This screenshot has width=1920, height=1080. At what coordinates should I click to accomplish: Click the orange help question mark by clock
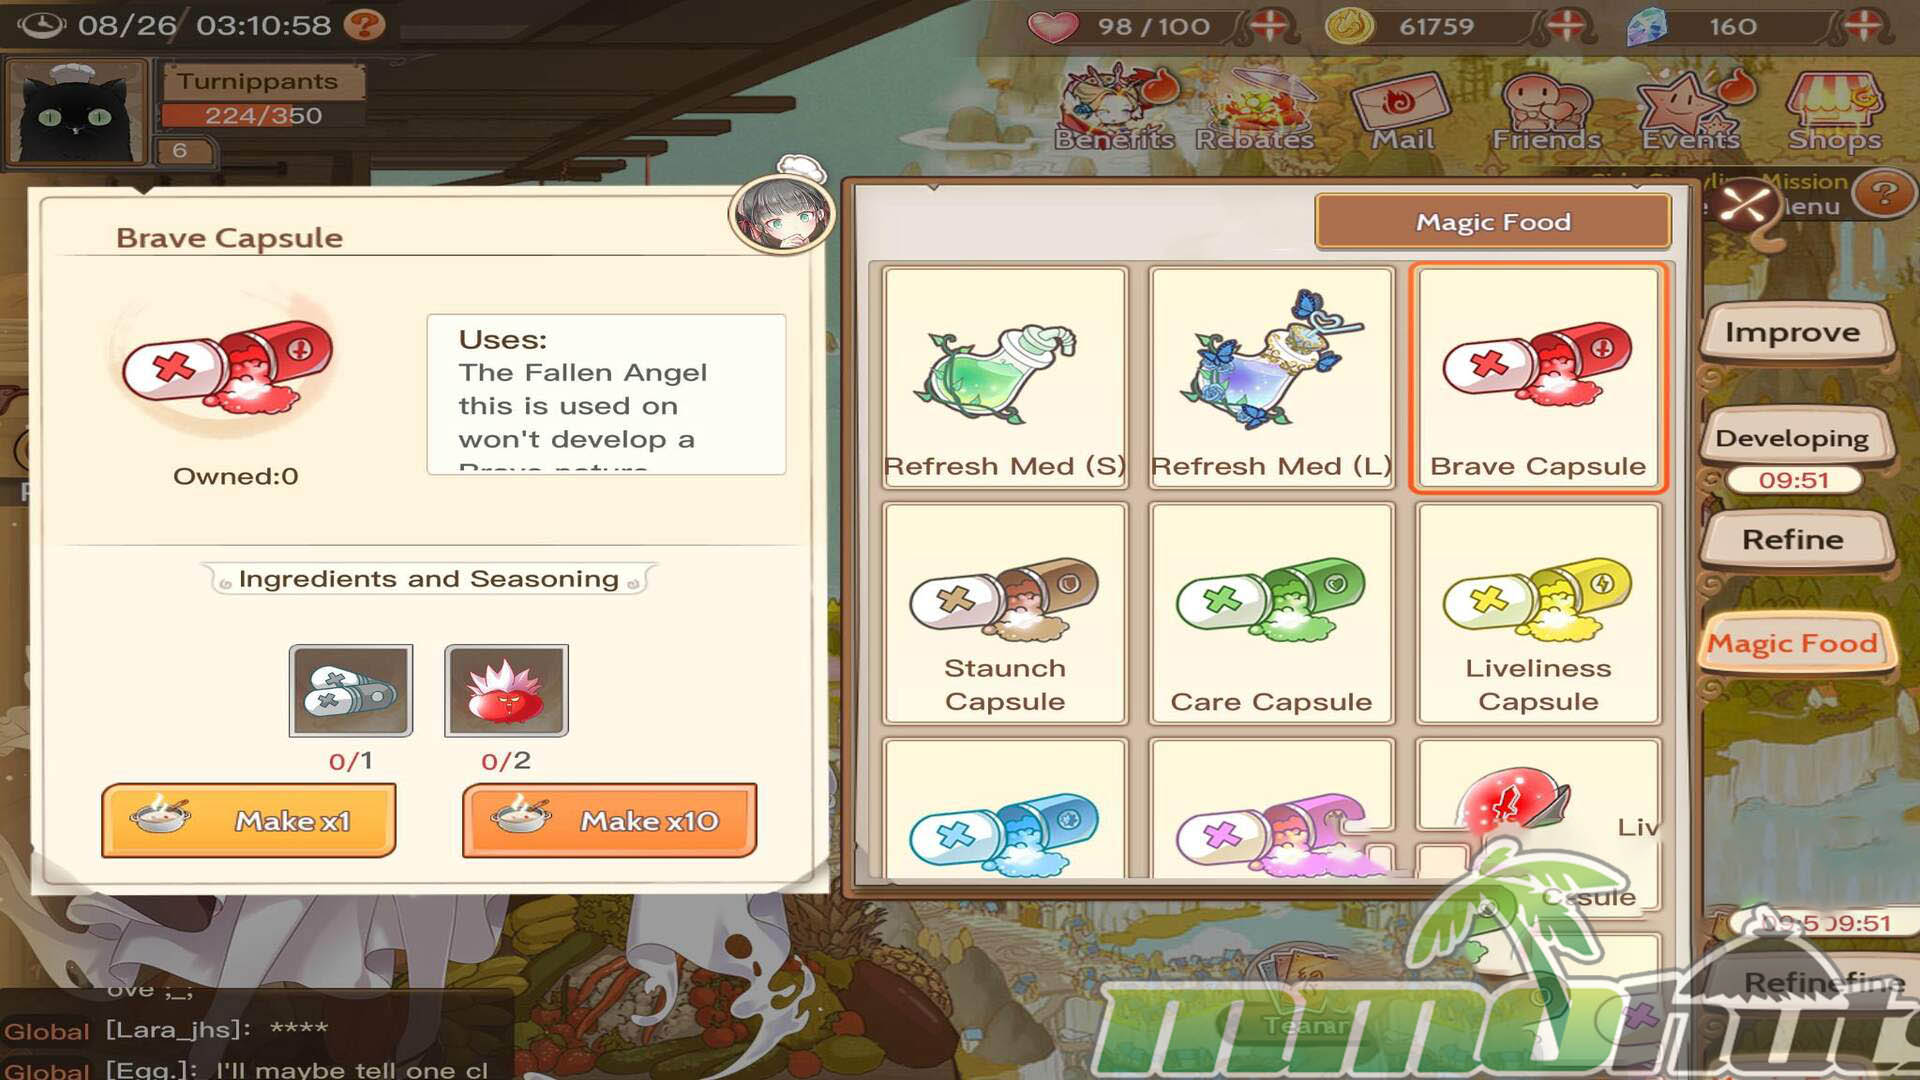pos(364,25)
